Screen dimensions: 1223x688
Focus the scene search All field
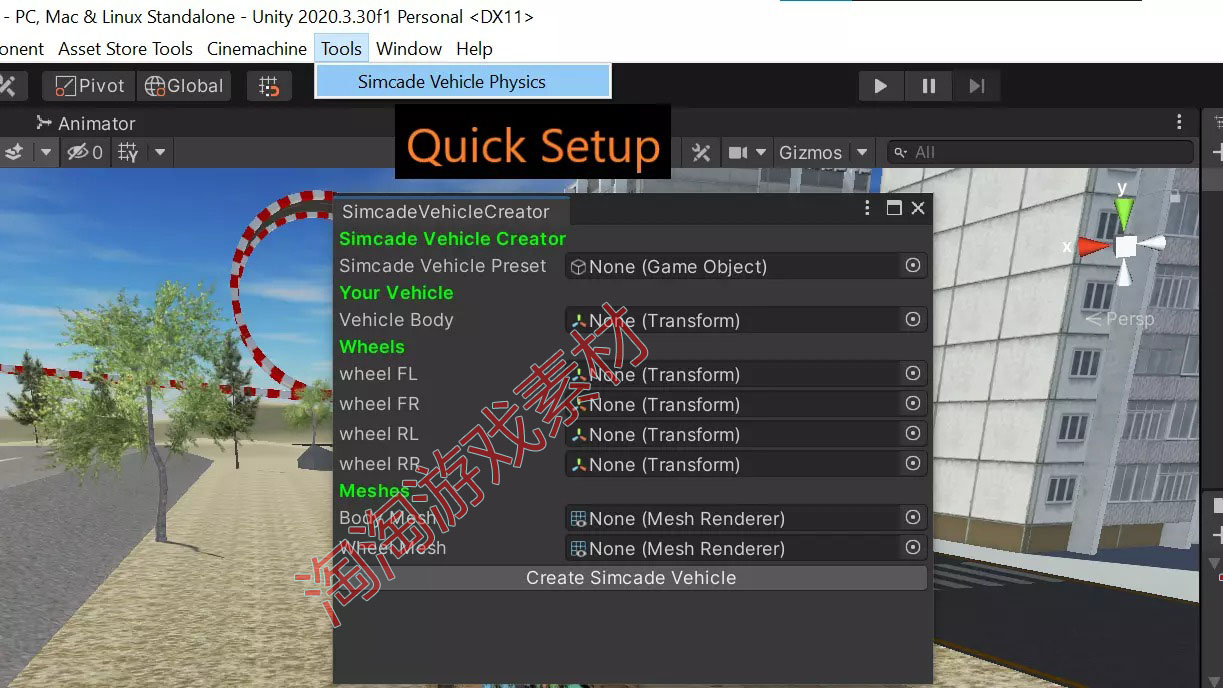[1040, 152]
